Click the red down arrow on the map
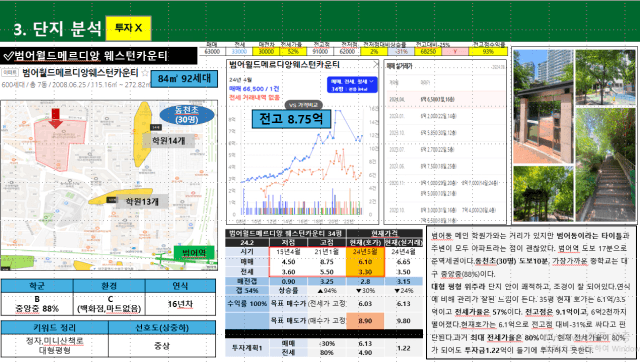 56,119
